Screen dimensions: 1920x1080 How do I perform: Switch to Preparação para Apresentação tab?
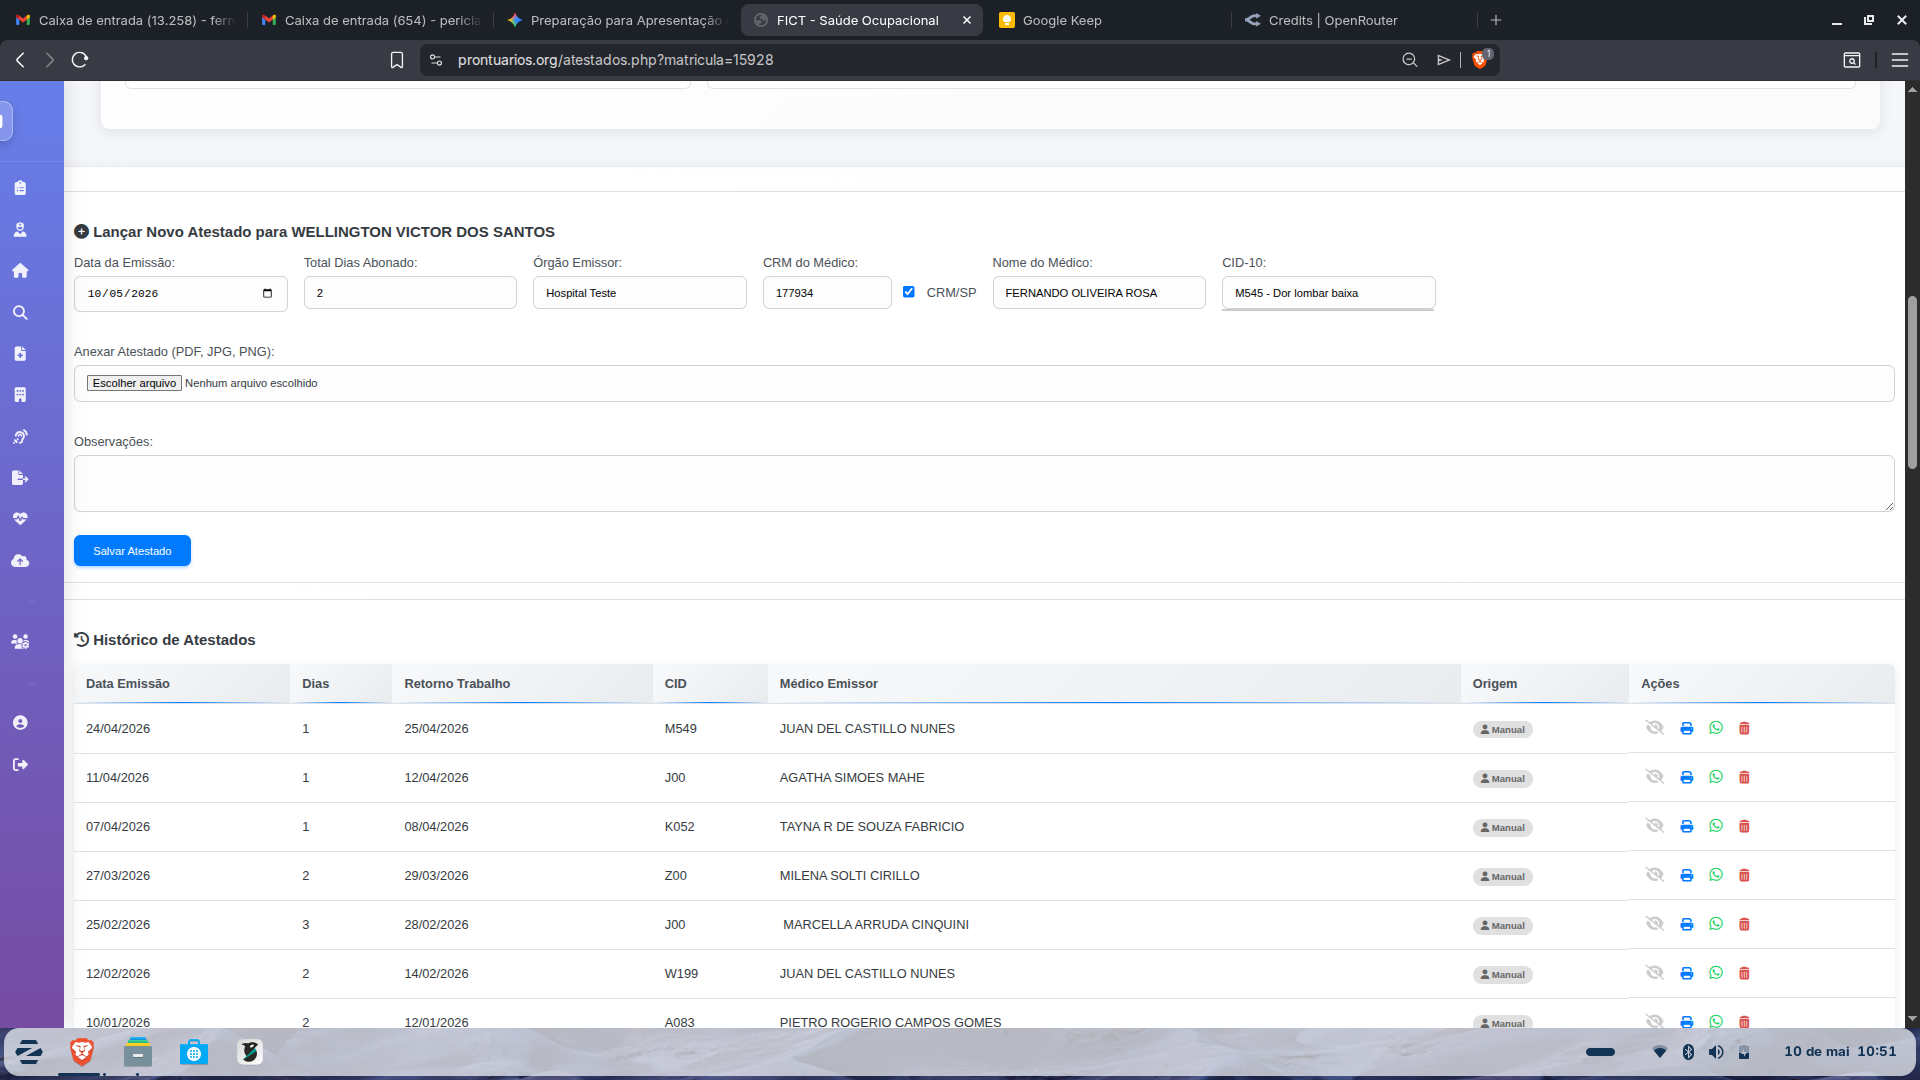point(617,20)
